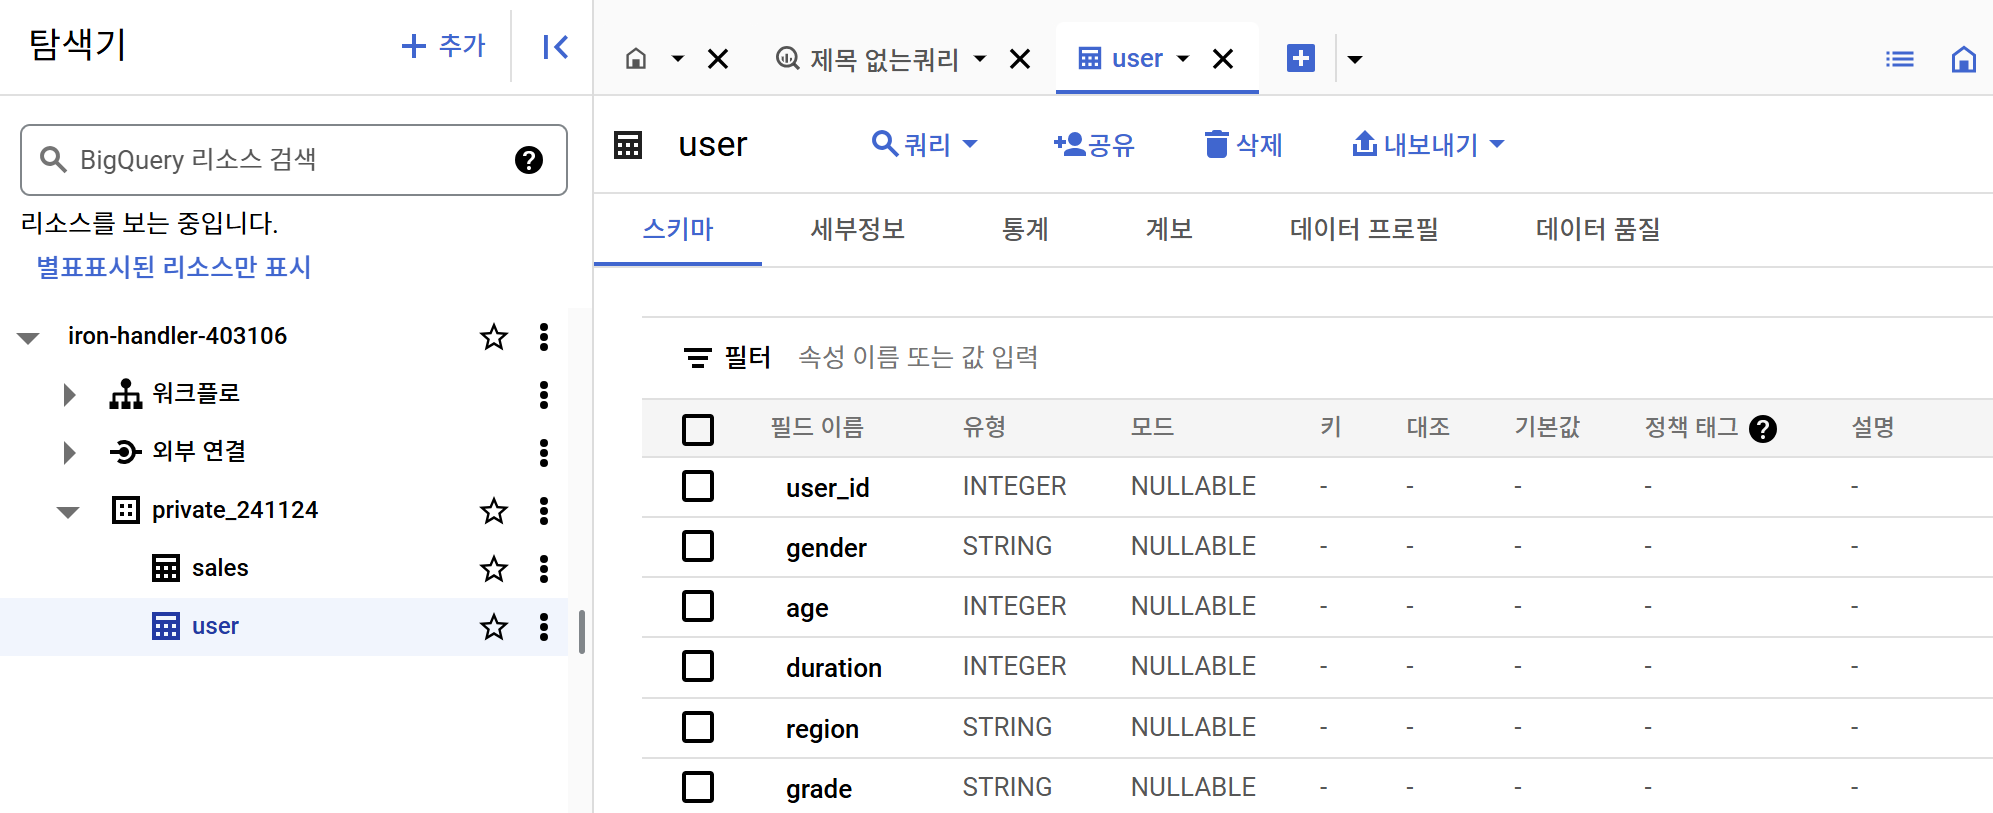Collapse the explorer panel with the arrow icon
This screenshot has height=813, width=1993.
point(555,47)
